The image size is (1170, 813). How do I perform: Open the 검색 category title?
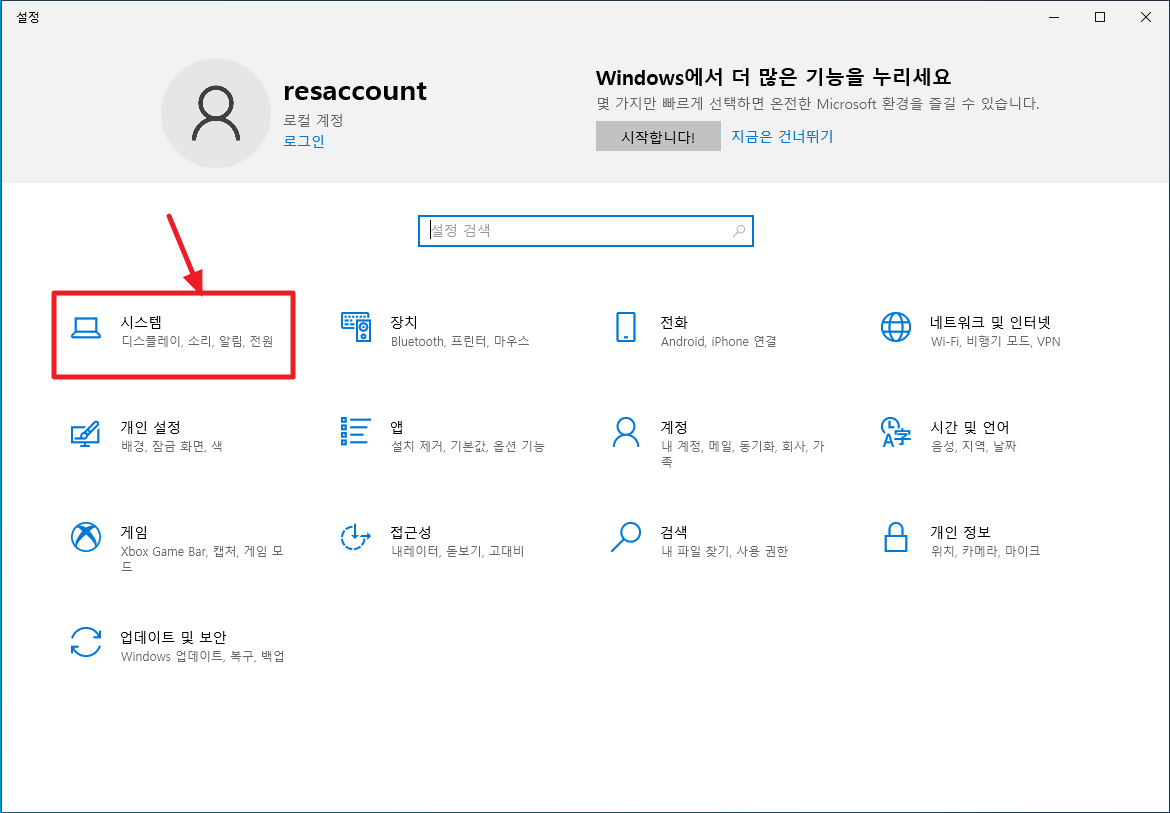click(674, 533)
